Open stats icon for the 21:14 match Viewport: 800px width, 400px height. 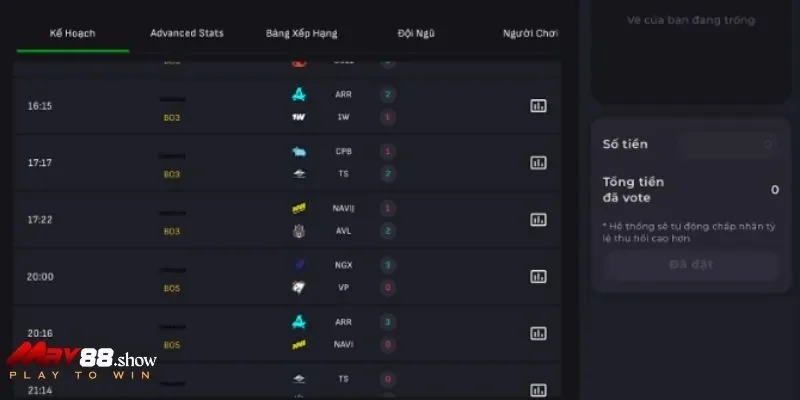click(x=538, y=390)
